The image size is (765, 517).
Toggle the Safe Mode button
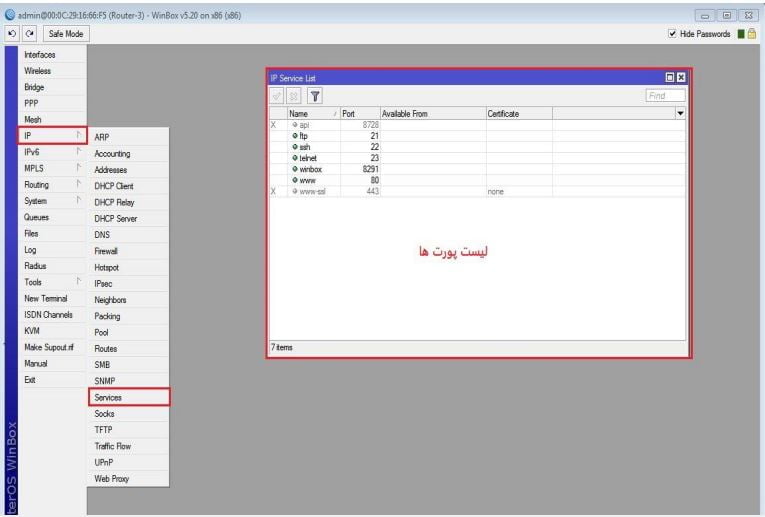click(65, 33)
